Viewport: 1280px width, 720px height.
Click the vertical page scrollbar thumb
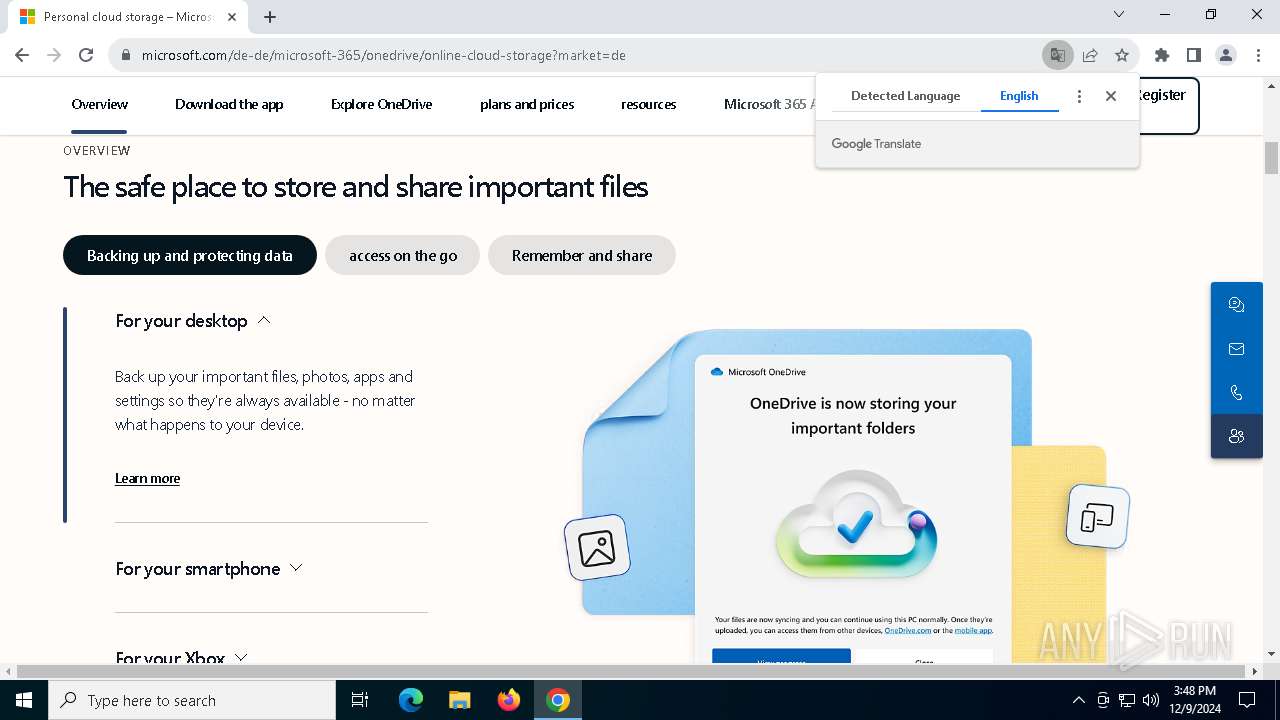click(1271, 158)
